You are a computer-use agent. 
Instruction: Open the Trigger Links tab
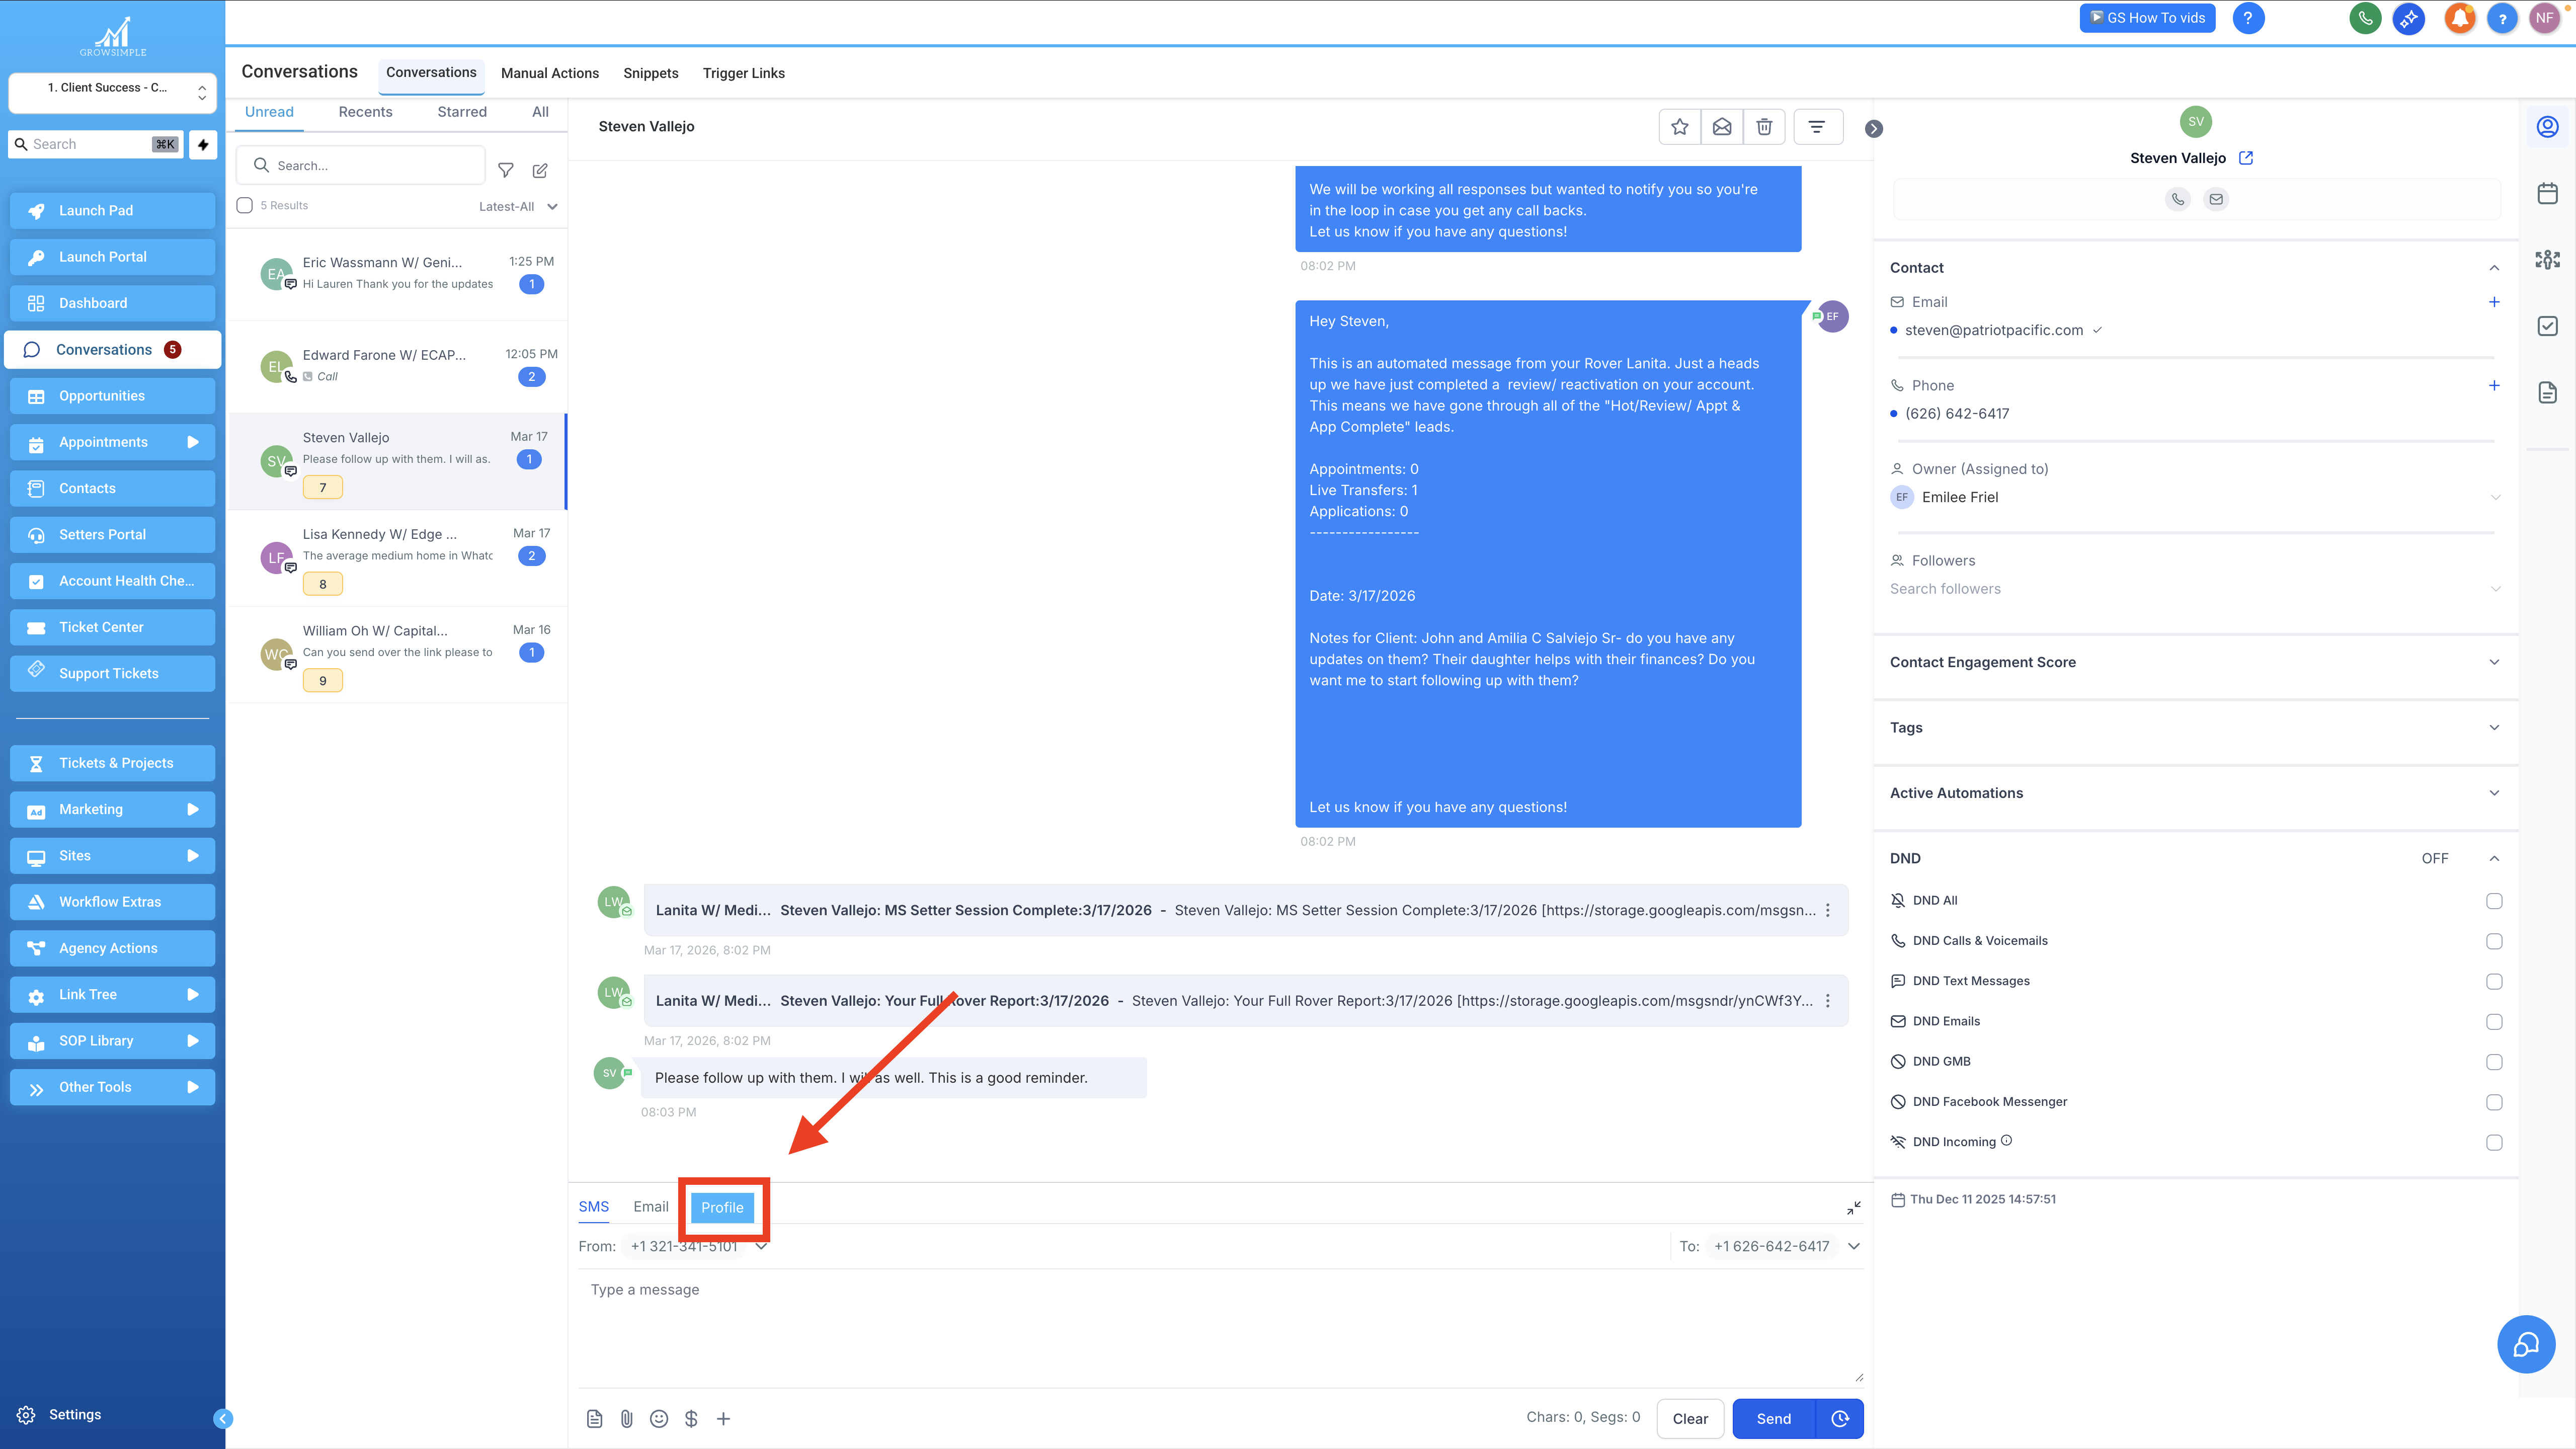pos(743,73)
